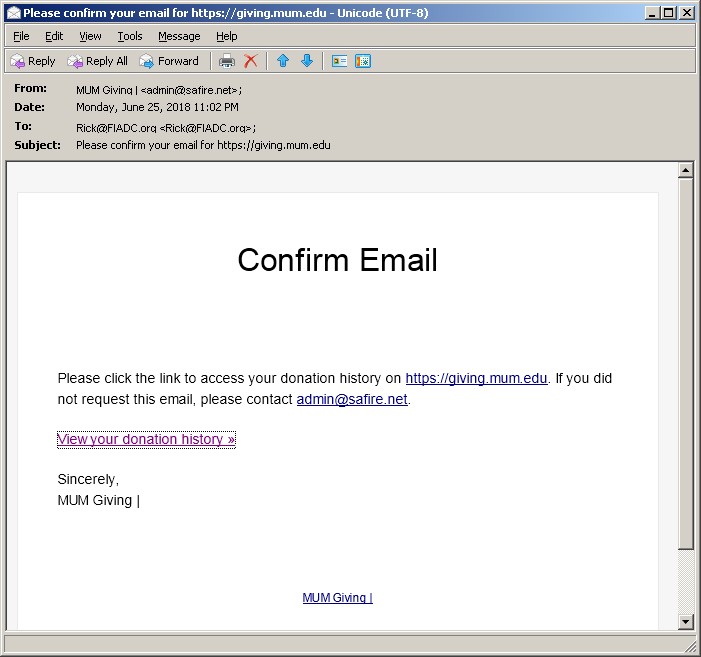Open the Edit menu
The height and width of the screenshot is (657, 701).
coord(54,36)
